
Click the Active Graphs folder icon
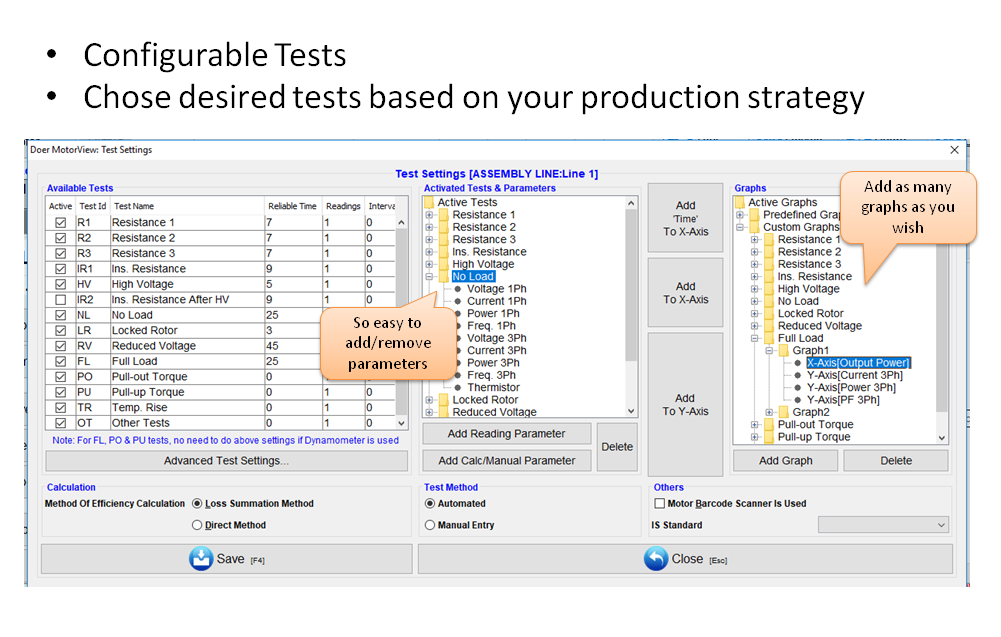pyautogui.click(x=741, y=203)
